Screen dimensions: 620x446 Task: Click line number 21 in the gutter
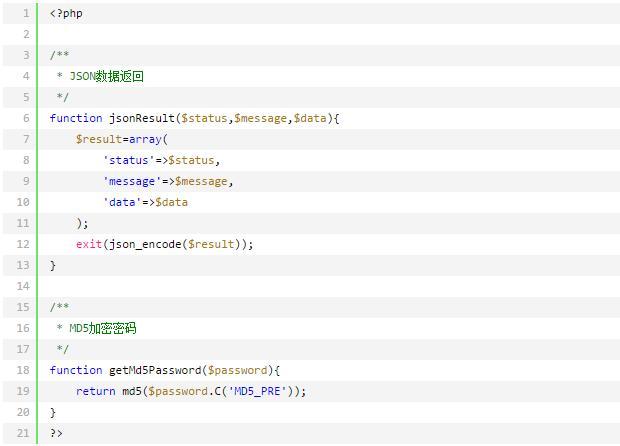23,433
